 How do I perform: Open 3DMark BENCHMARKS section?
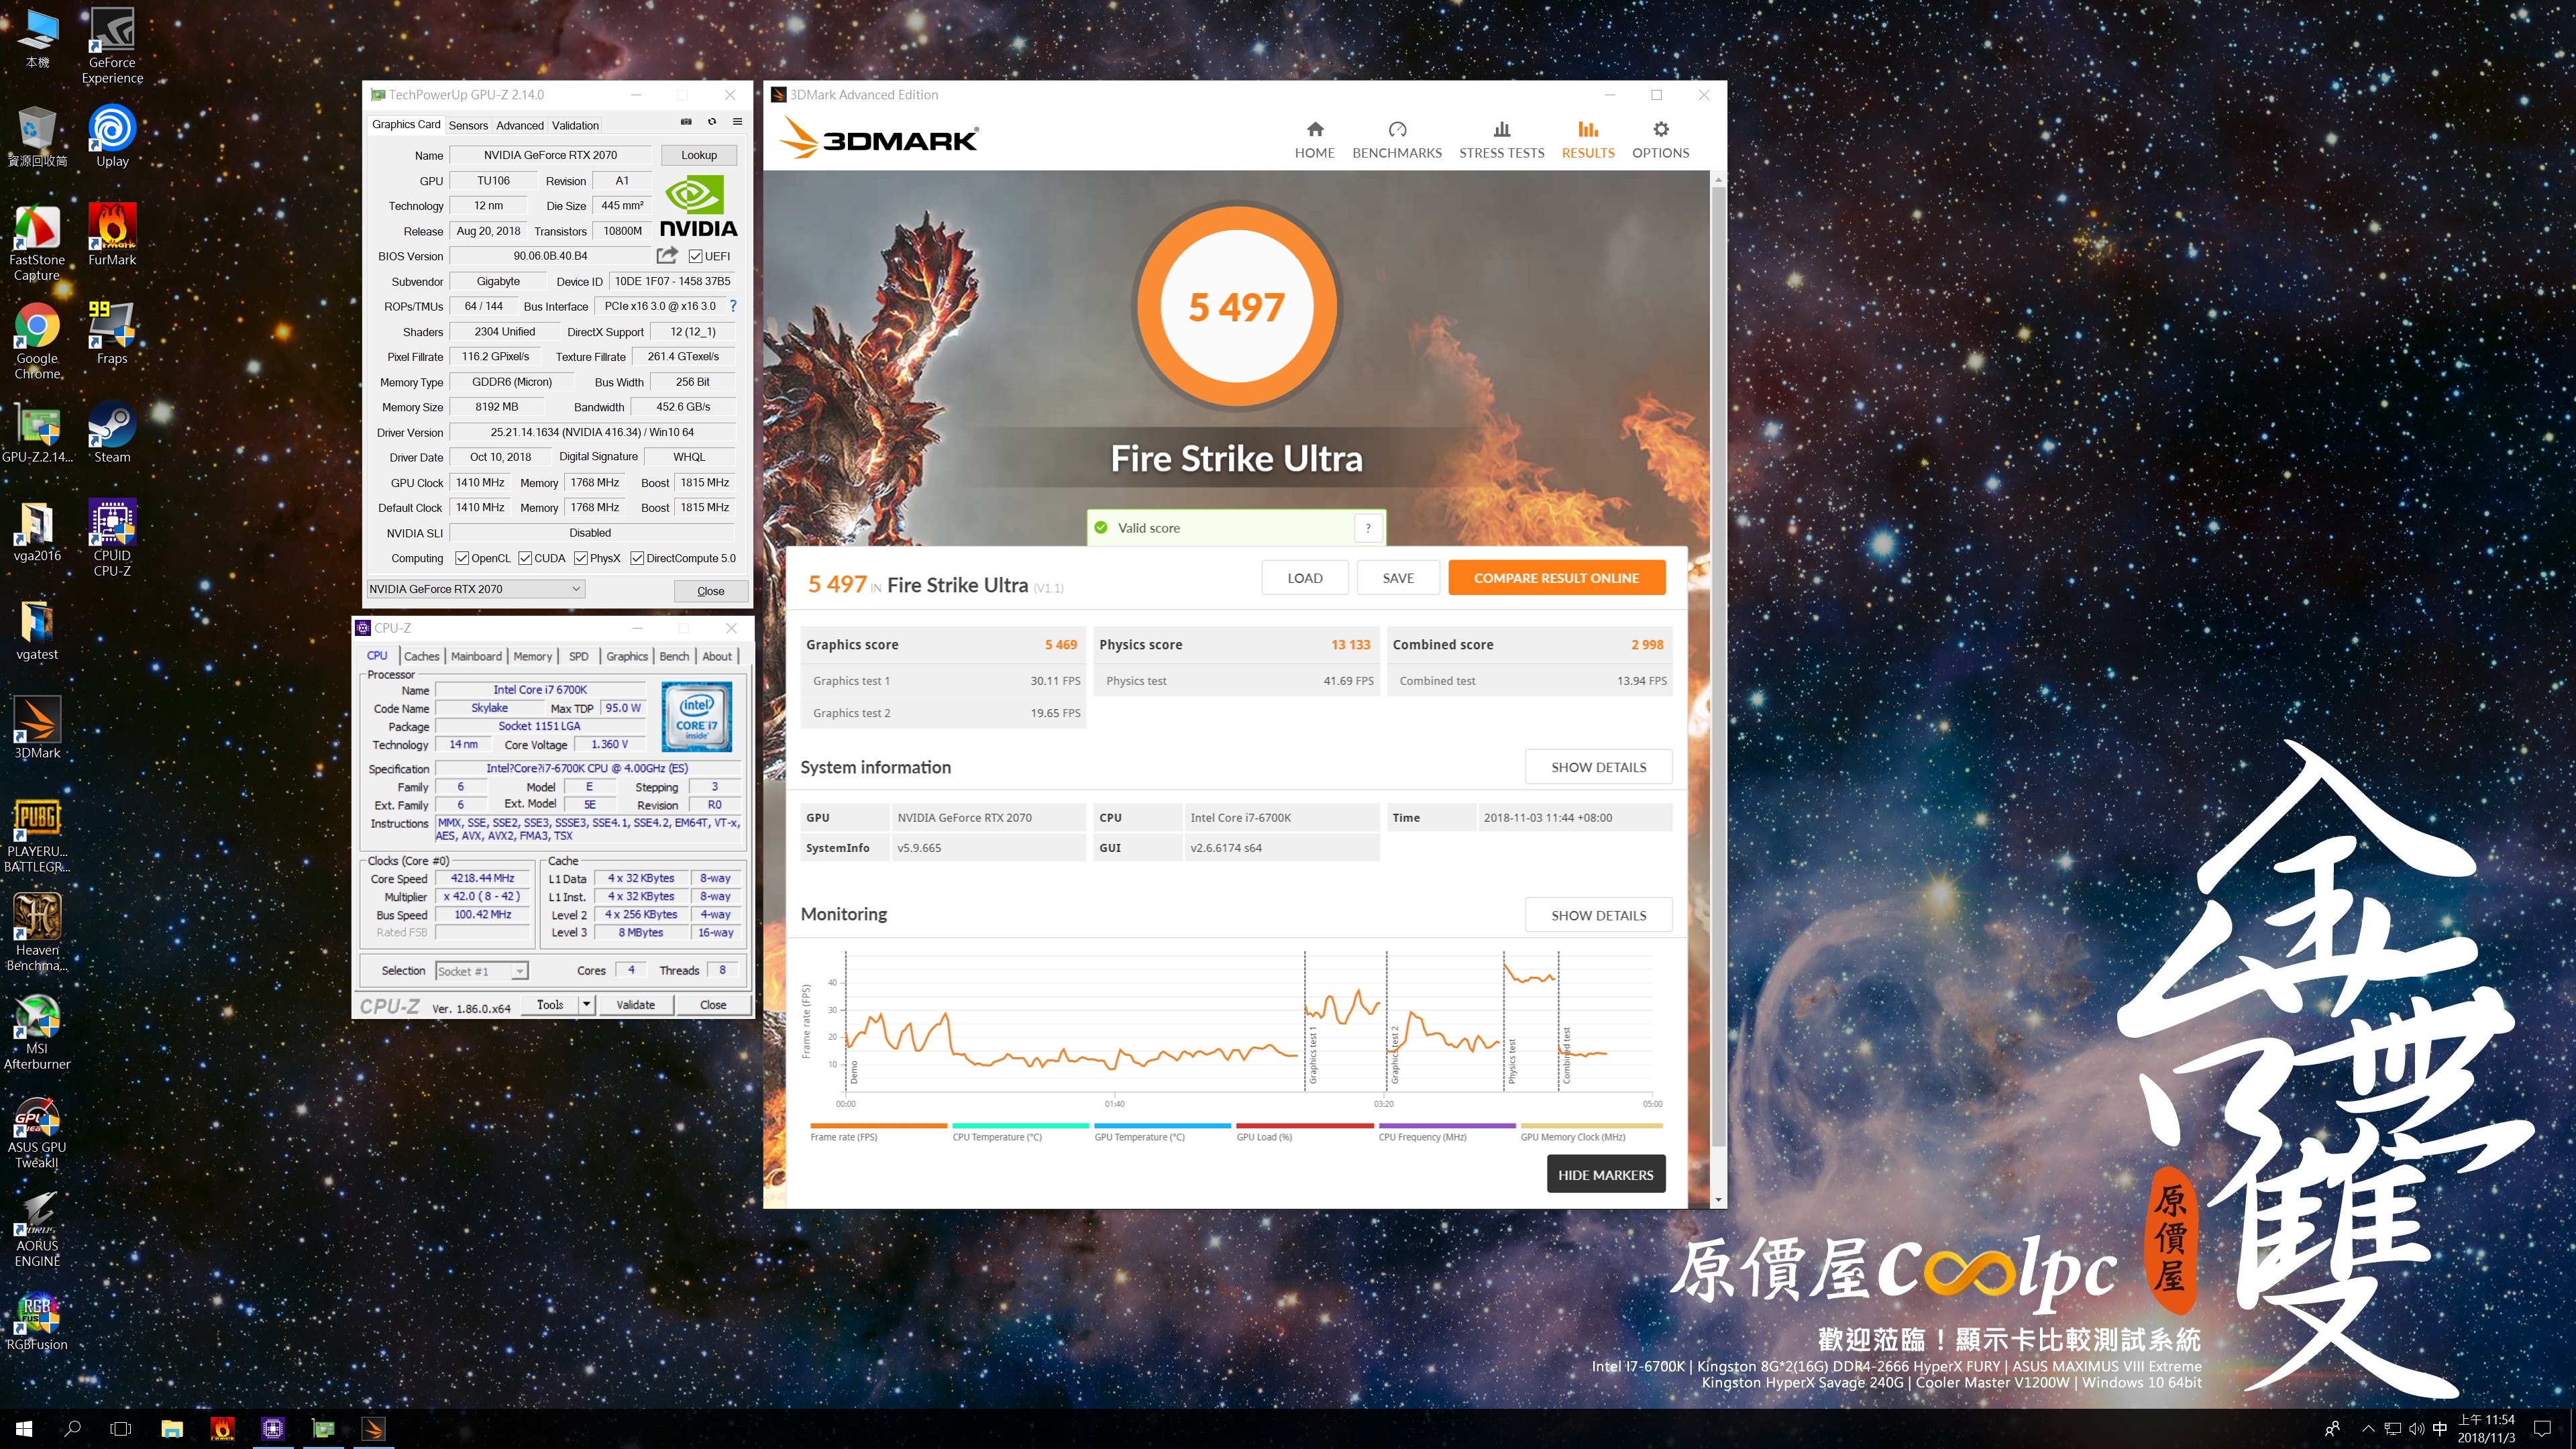[x=1397, y=140]
